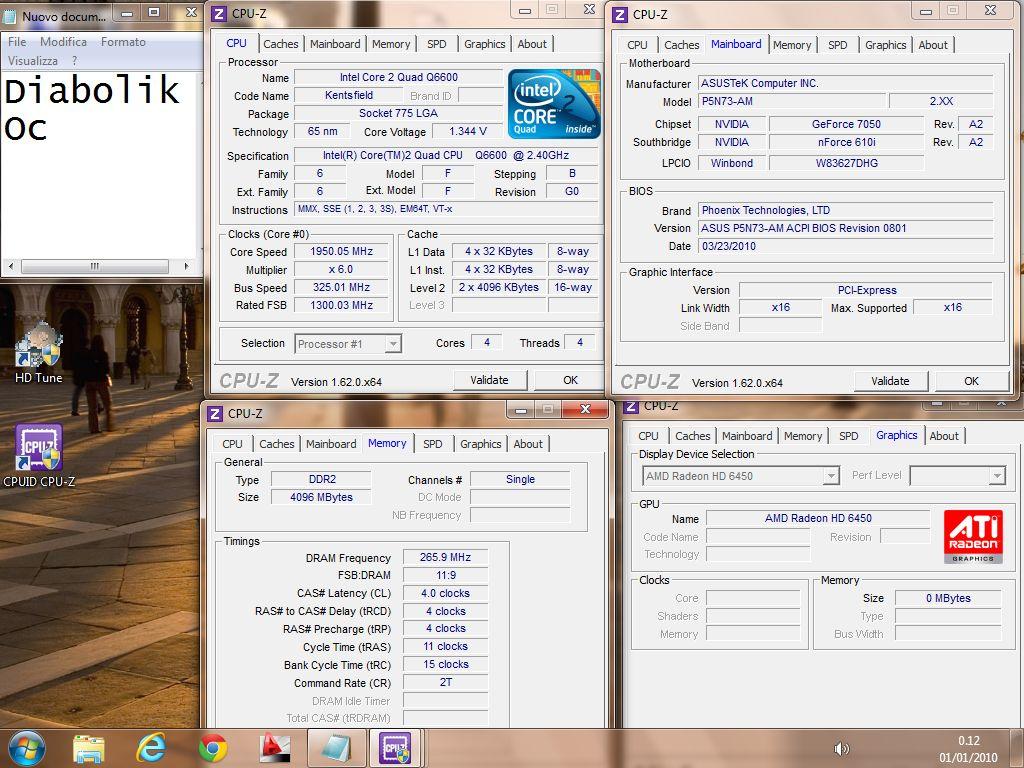Click the motherboard model P5N73-AM field

pos(792,101)
